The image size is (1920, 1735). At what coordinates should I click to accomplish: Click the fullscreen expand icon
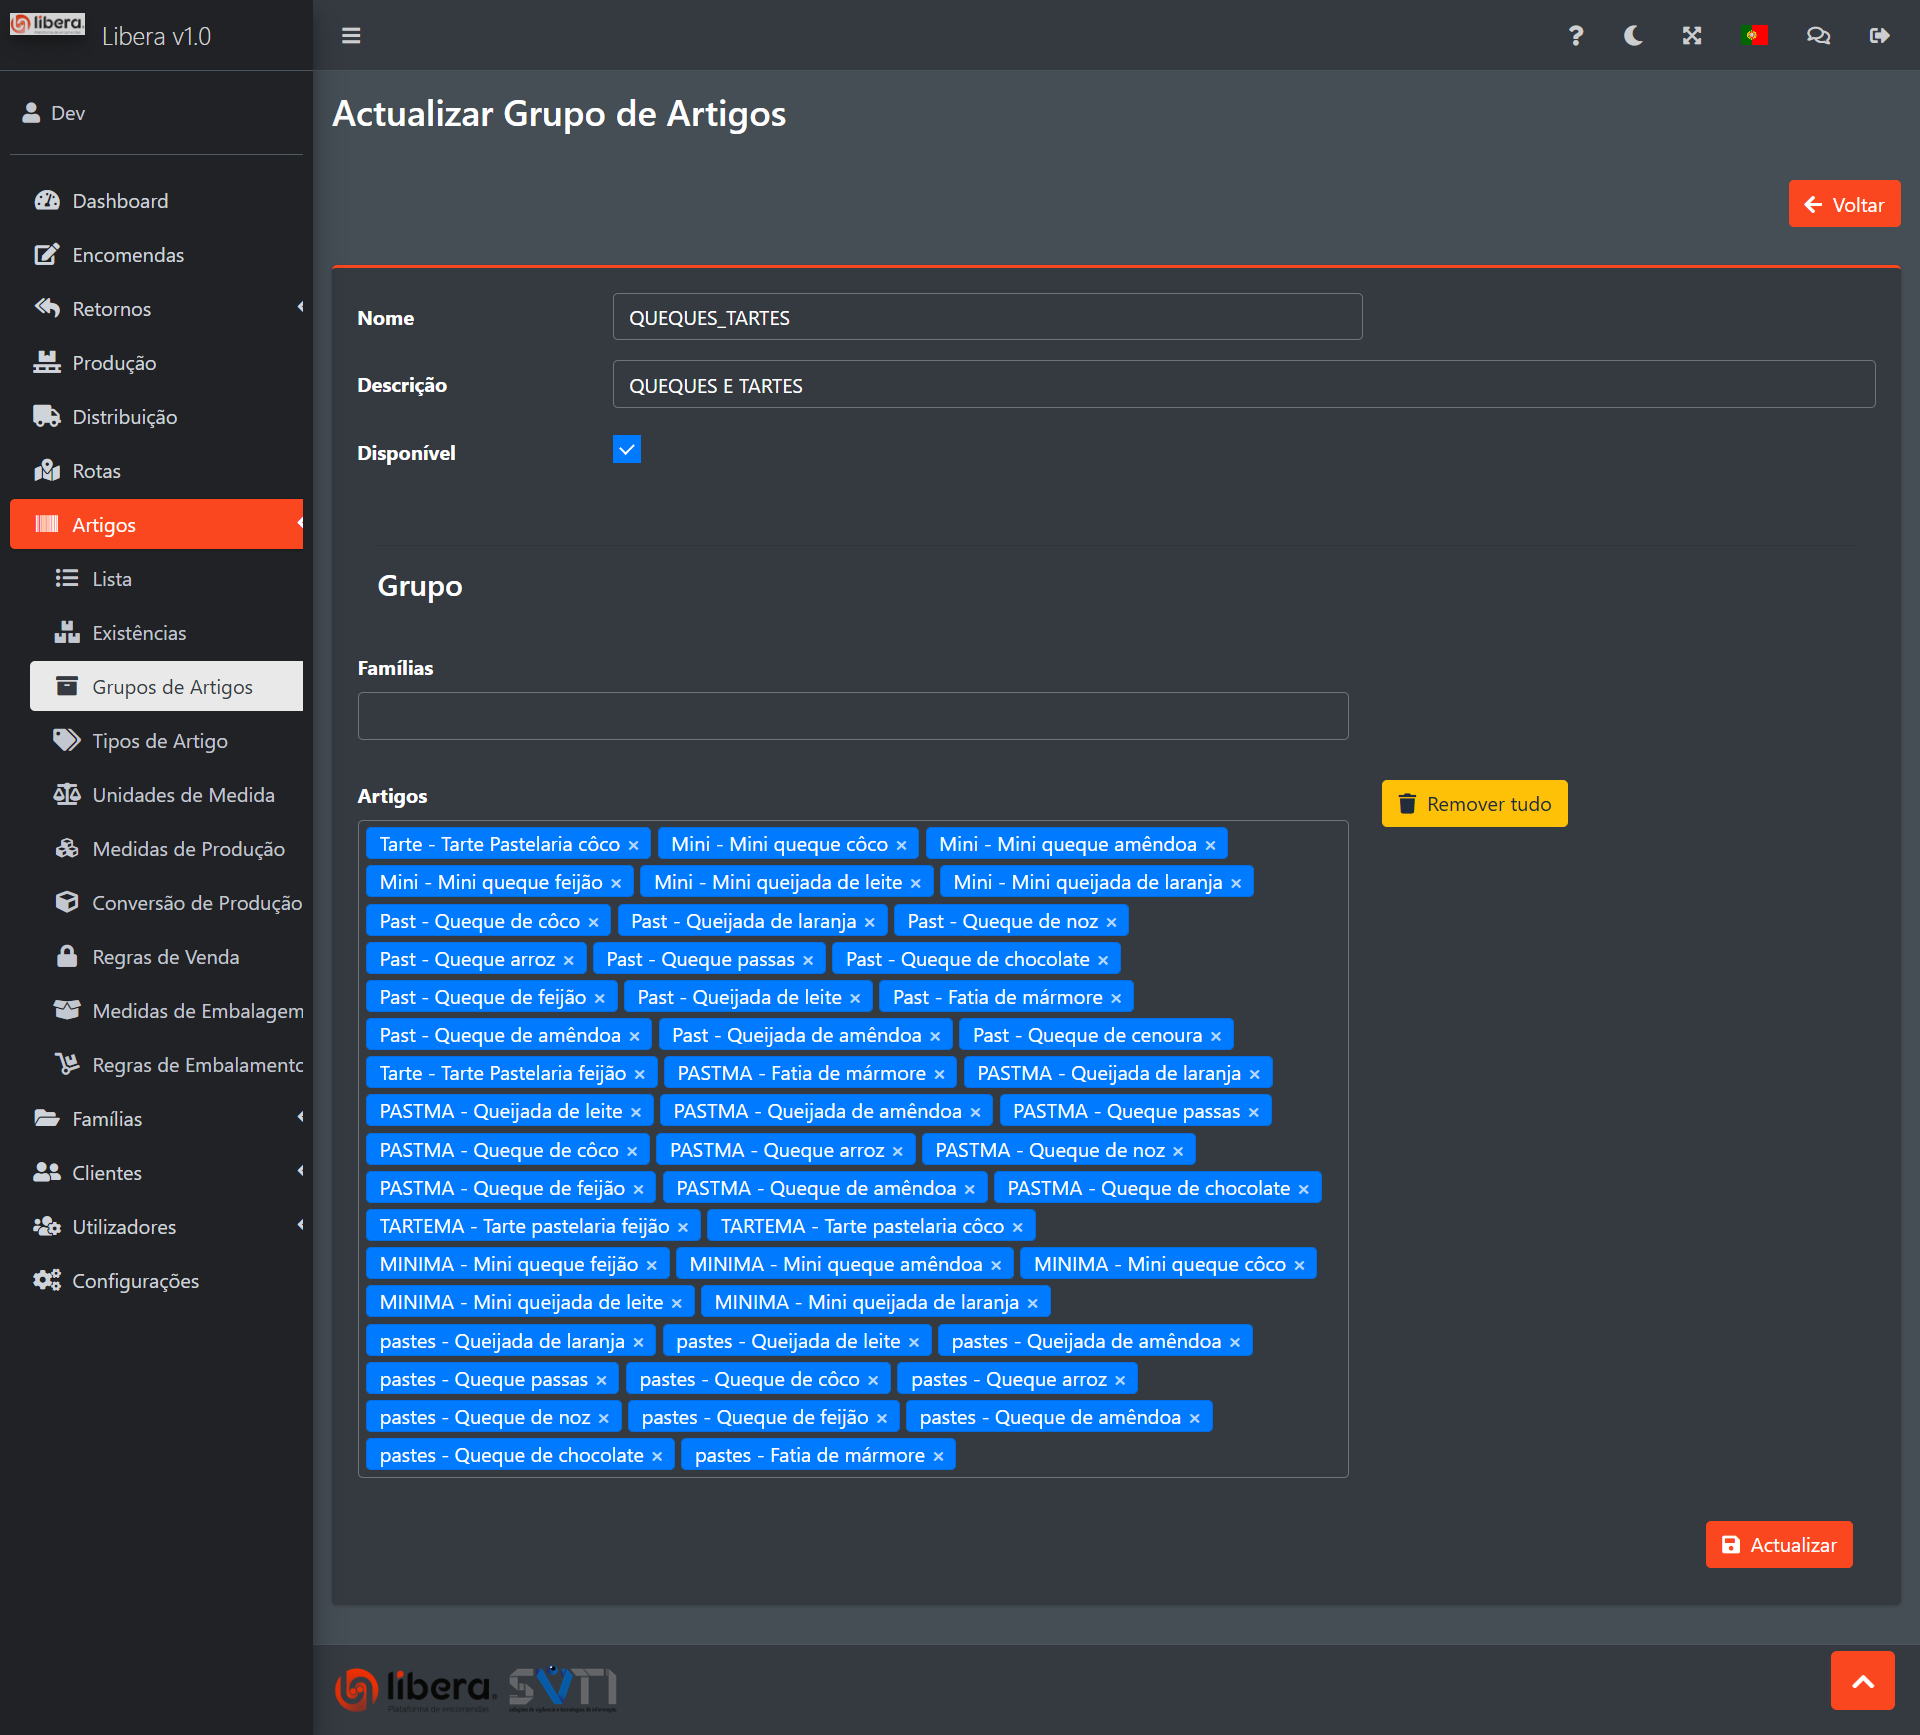tap(1691, 36)
